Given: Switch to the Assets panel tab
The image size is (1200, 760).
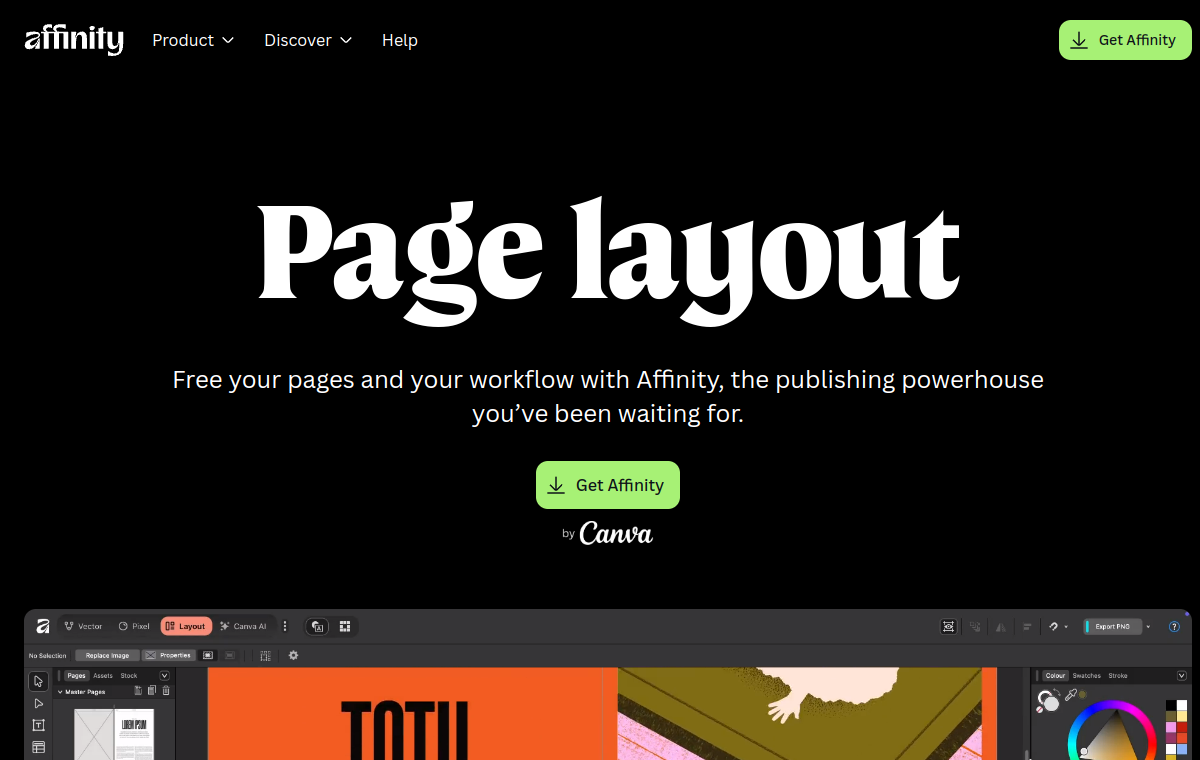Looking at the screenshot, I should click(103, 676).
